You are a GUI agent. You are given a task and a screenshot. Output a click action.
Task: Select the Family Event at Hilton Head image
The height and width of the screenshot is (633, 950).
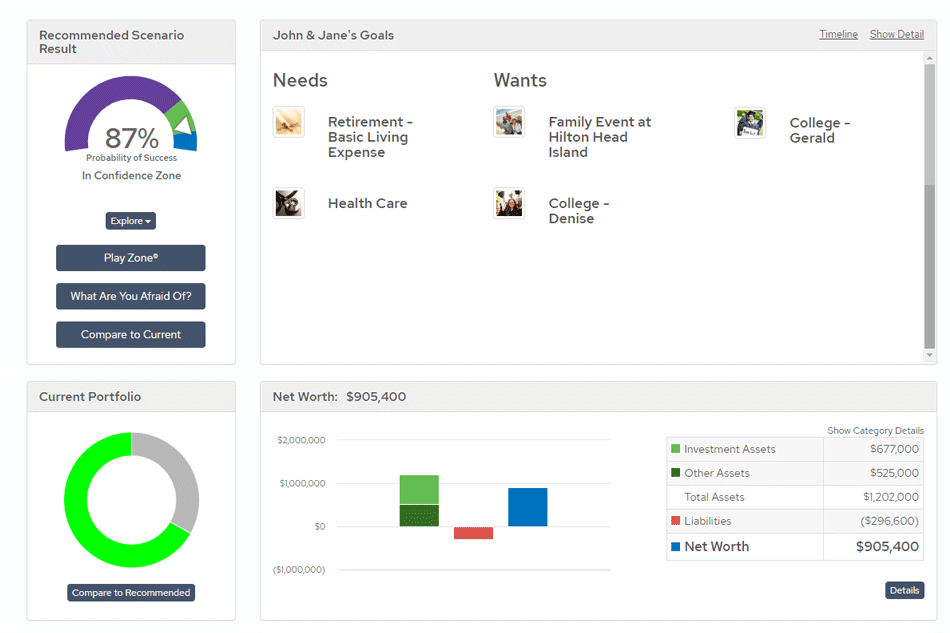click(509, 122)
